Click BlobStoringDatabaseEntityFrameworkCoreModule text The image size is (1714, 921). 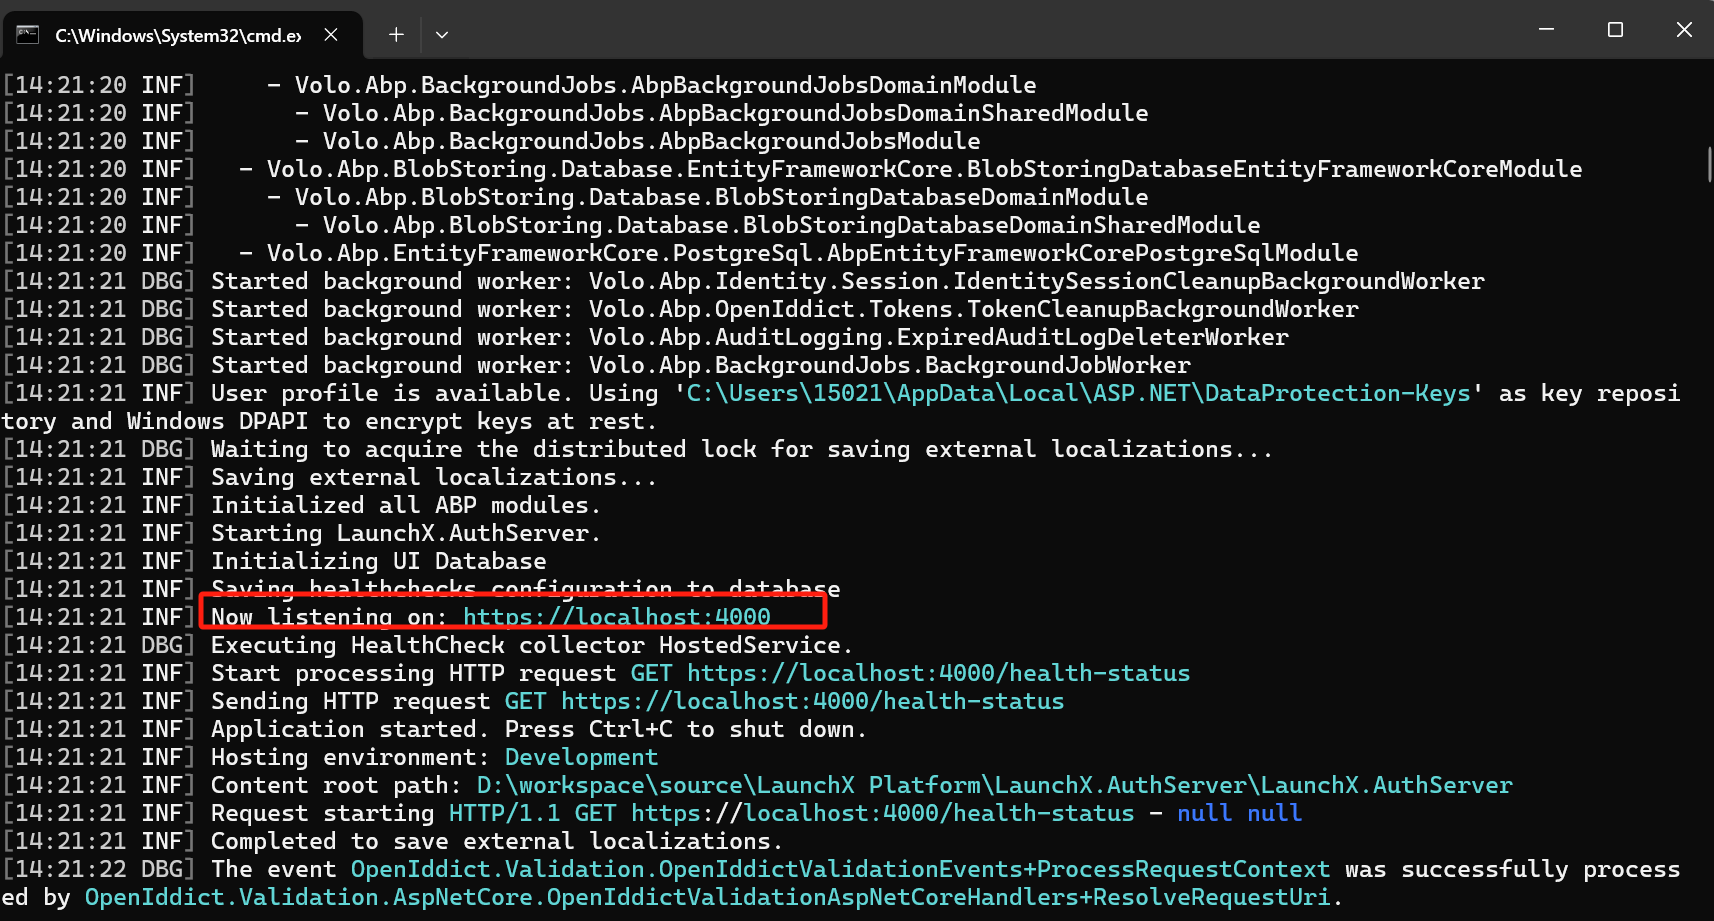(x=1274, y=169)
